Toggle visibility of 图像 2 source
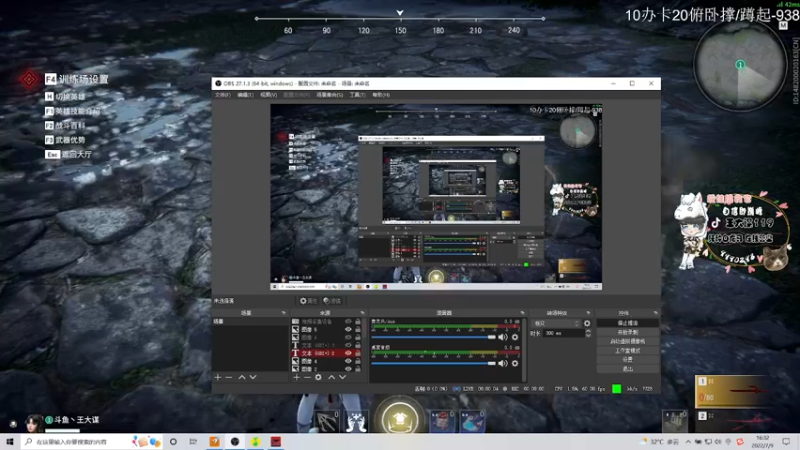The height and width of the screenshot is (450, 800). point(348,368)
